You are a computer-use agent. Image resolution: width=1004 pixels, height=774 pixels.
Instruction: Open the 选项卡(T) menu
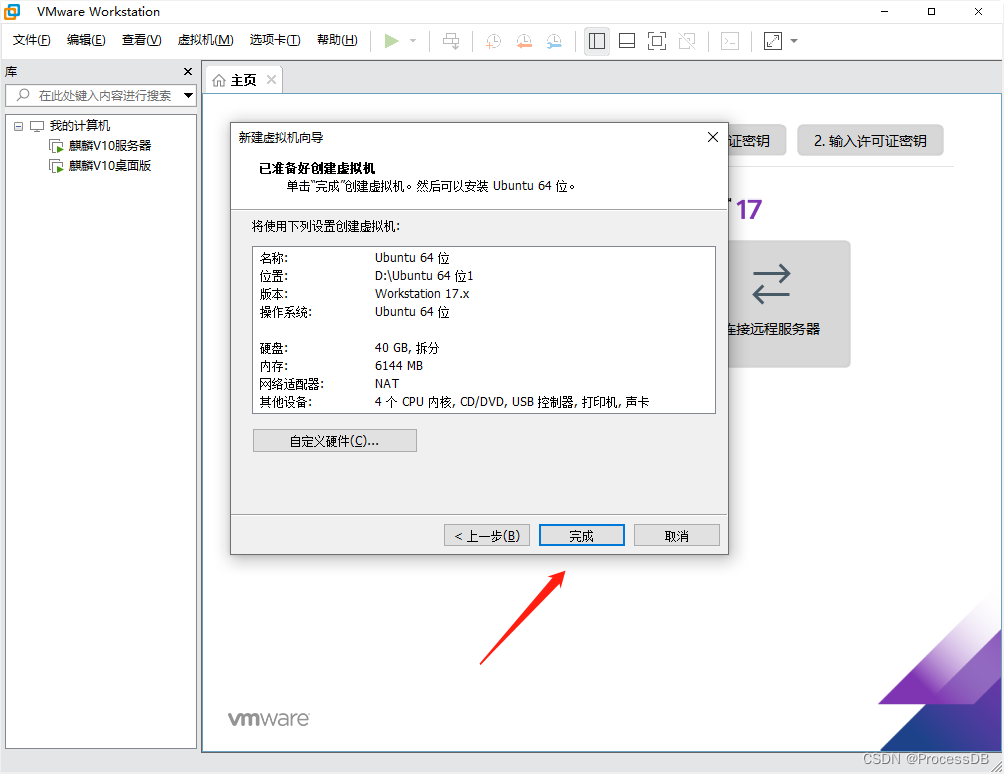coord(275,40)
